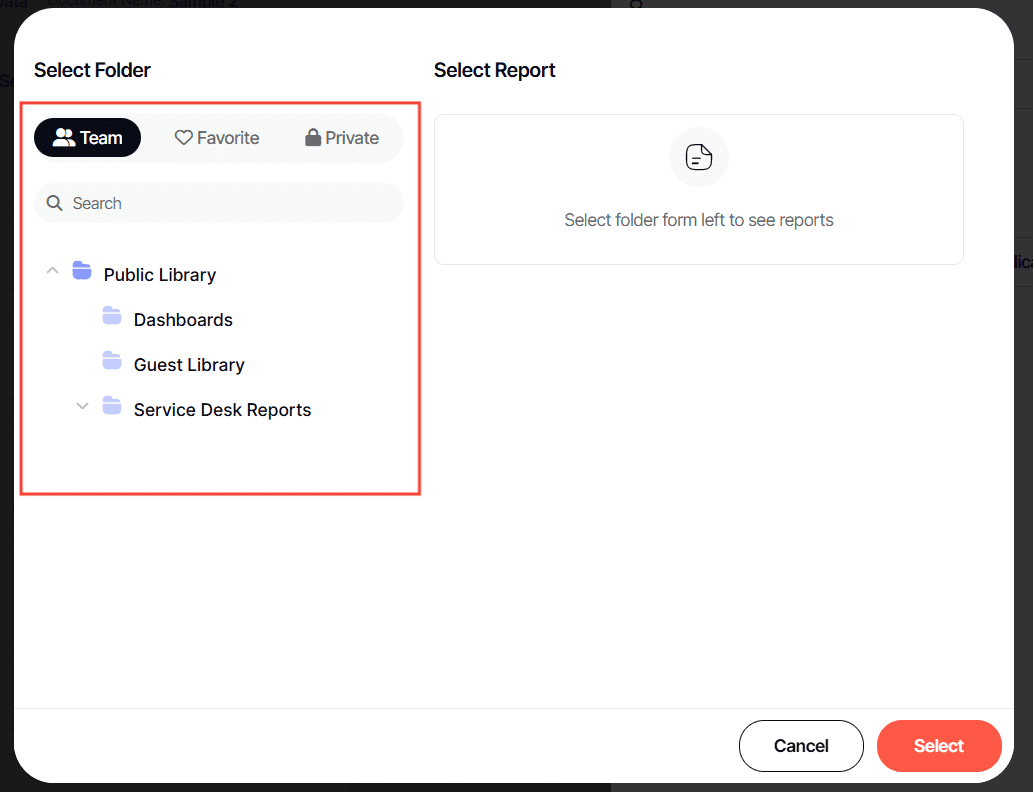Click the report document icon in empty panel
The image size is (1033, 792).
[x=699, y=157]
